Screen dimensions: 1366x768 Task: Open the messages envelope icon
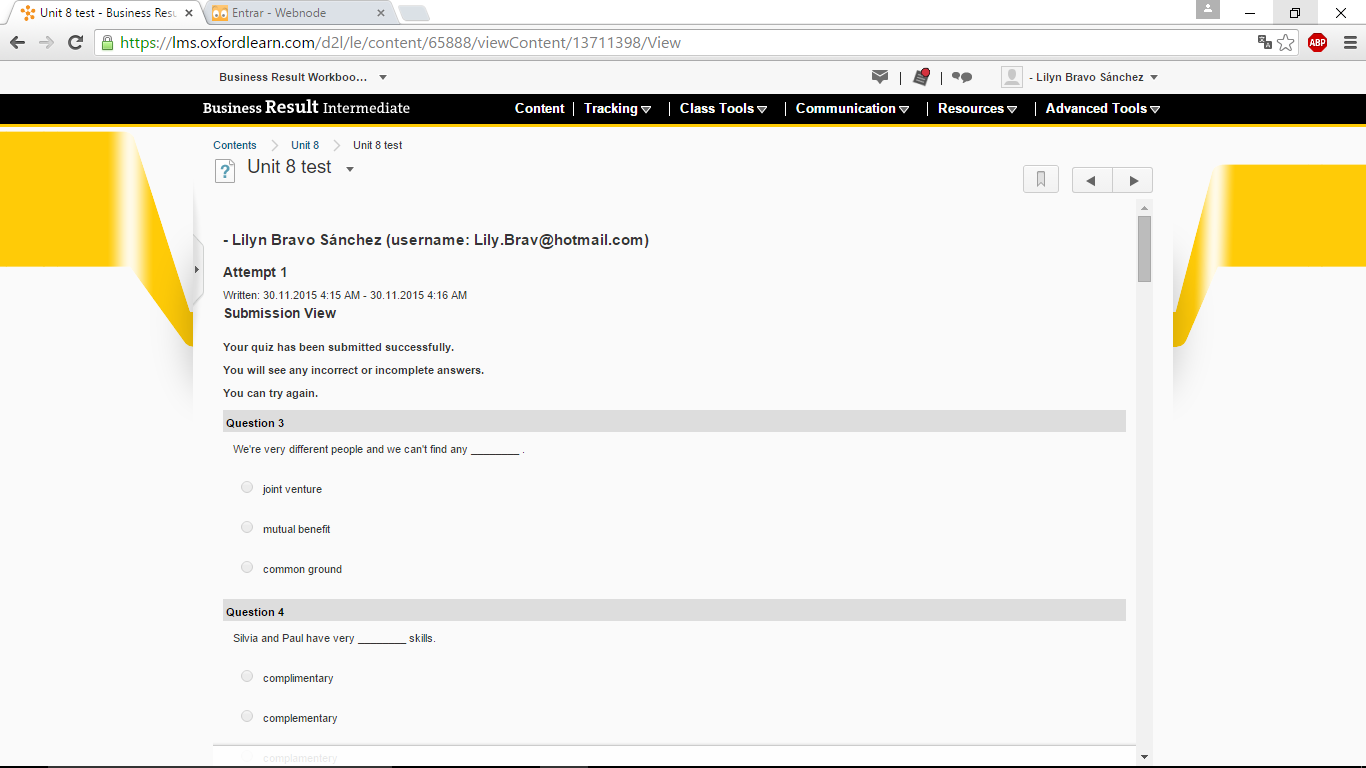click(x=880, y=77)
